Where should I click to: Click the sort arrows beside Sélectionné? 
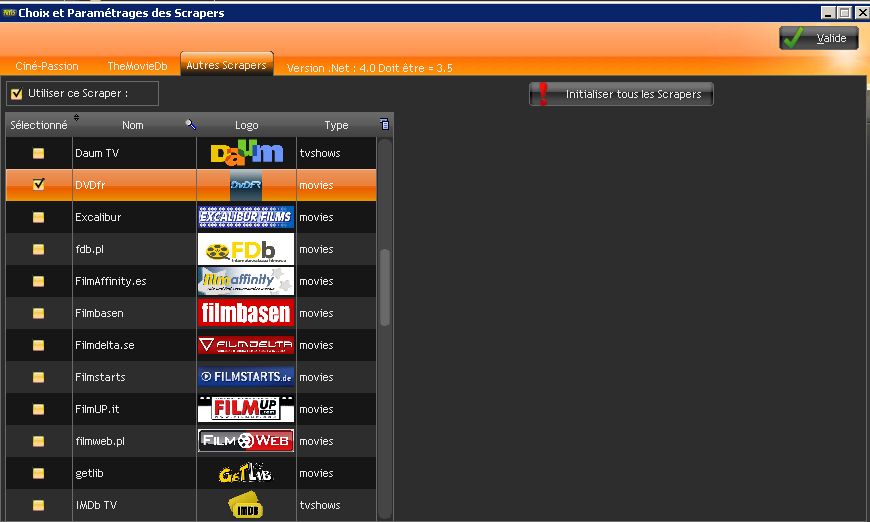[77, 118]
